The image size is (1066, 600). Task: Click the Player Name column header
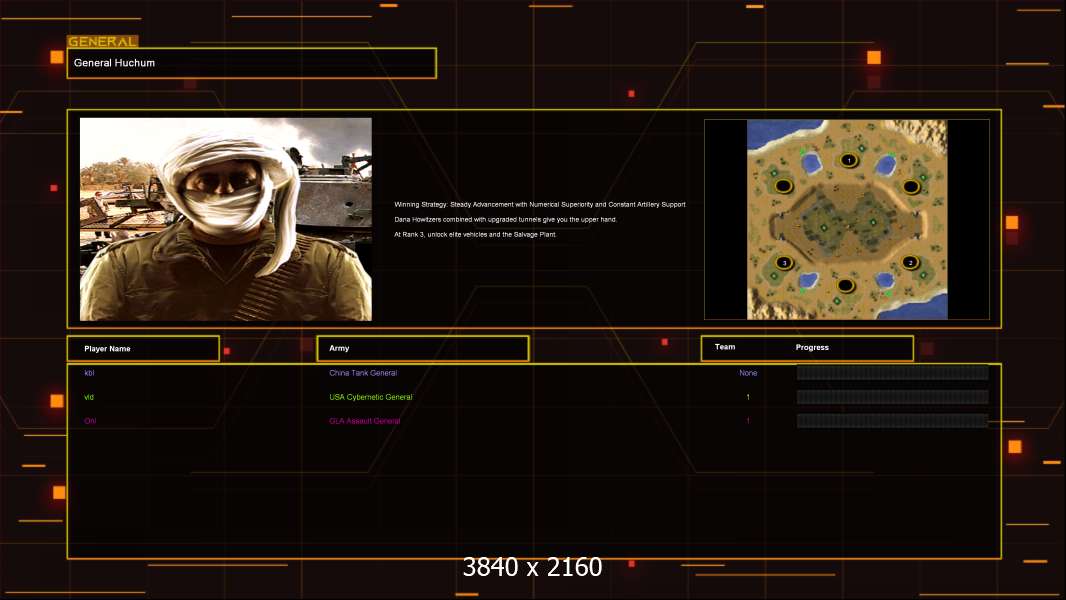pyautogui.click(x=143, y=349)
